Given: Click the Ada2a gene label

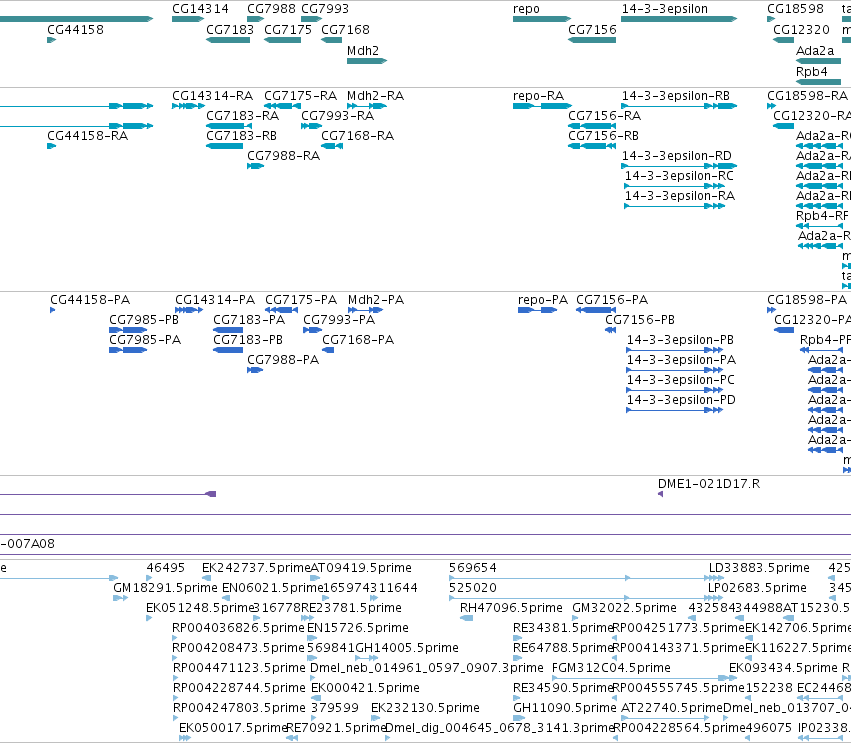Looking at the screenshot, I should (815, 50).
